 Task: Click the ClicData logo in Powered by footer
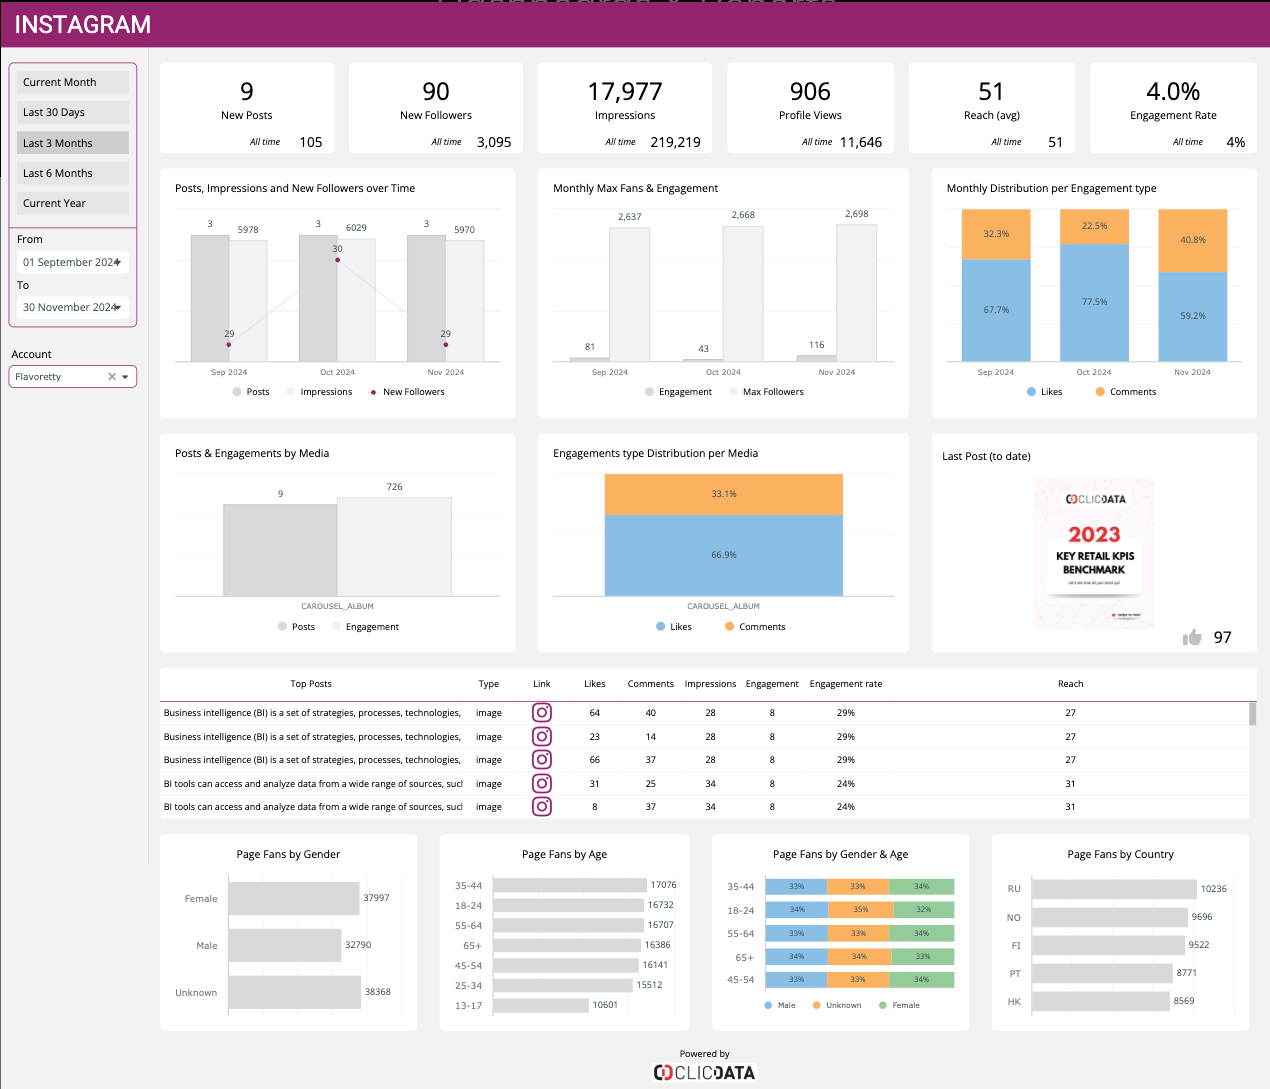click(x=703, y=1071)
